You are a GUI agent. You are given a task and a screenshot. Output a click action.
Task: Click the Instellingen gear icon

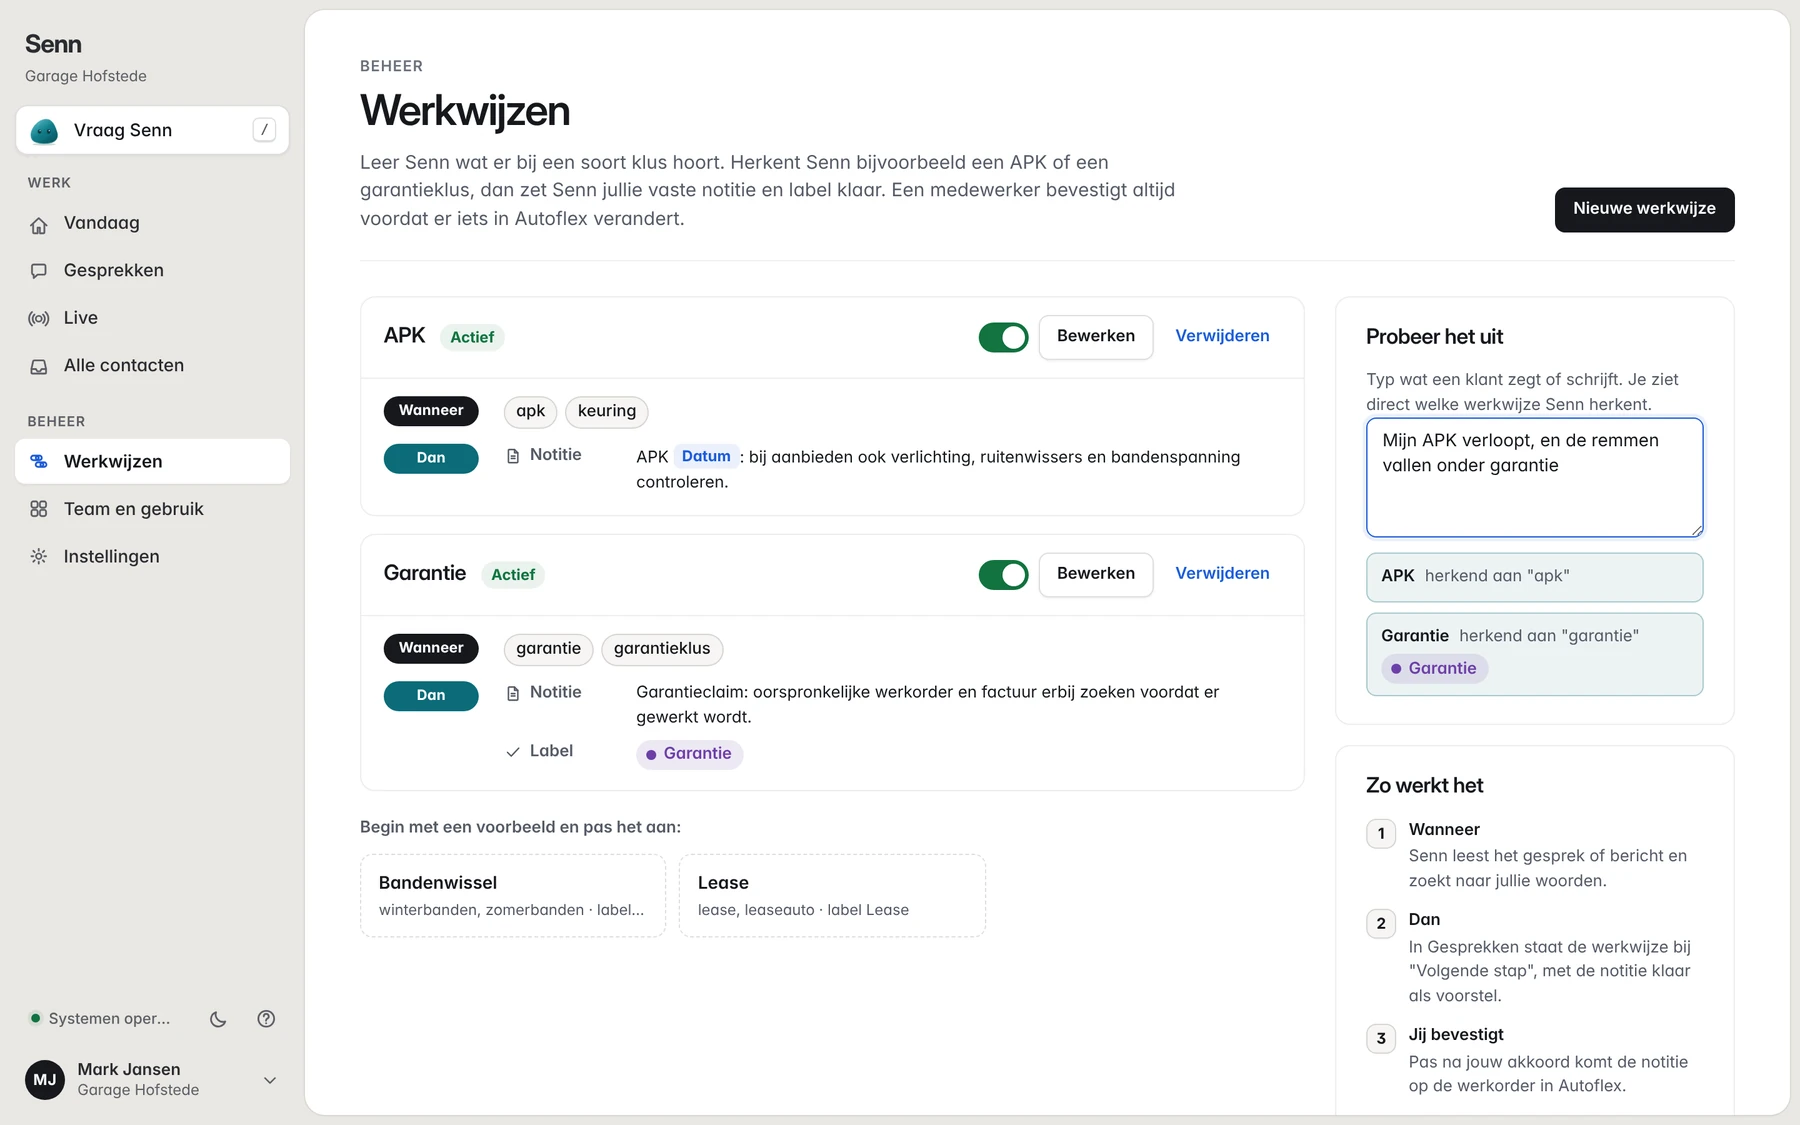(x=39, y=556)
